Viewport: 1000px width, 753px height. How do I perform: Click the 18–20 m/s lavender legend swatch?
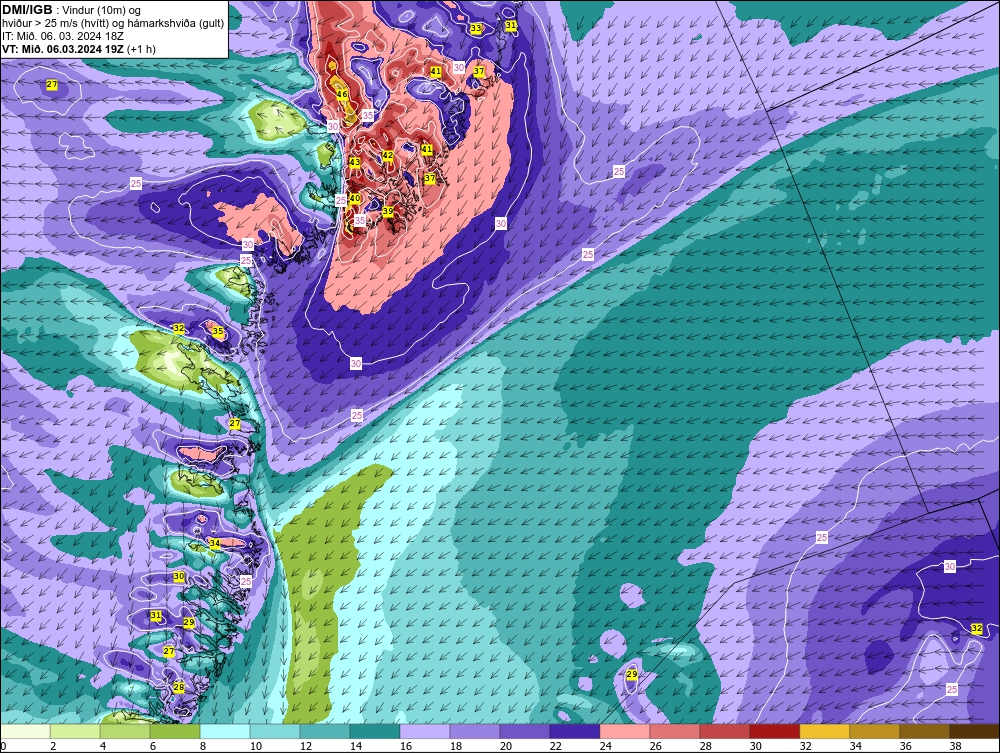[x=475, y=731]
